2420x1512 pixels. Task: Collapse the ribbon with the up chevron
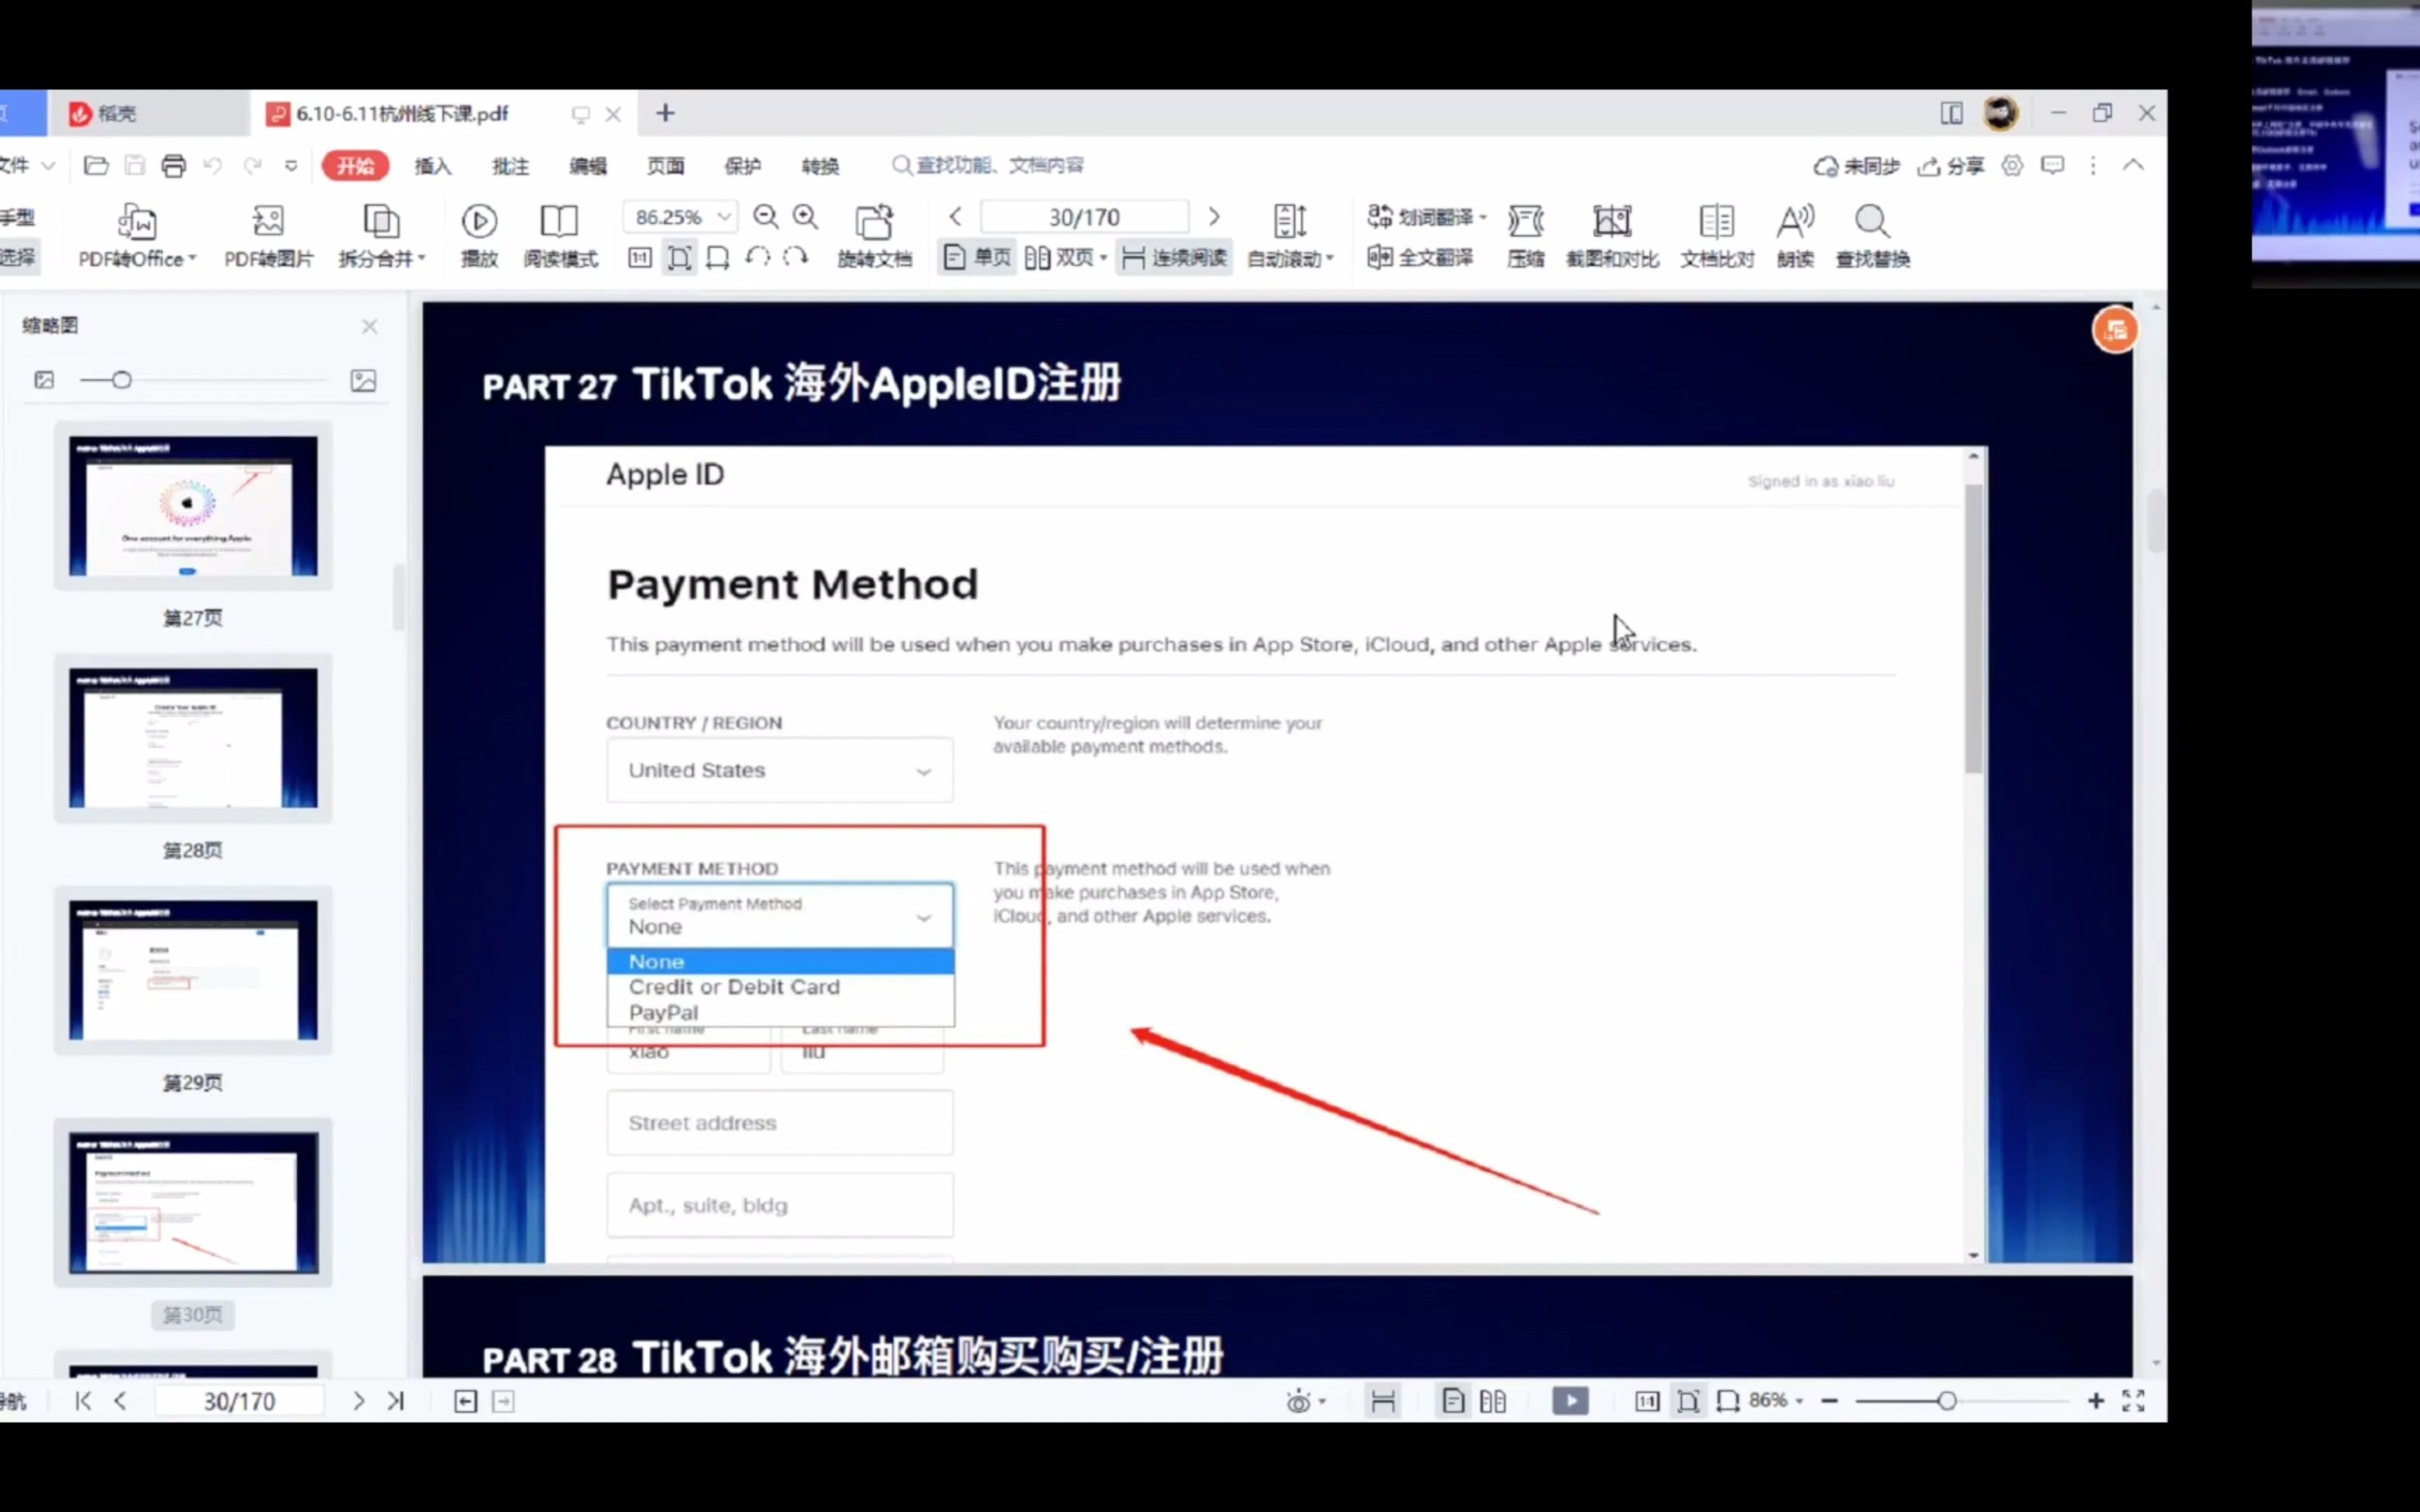click(x=2133, y=165)
